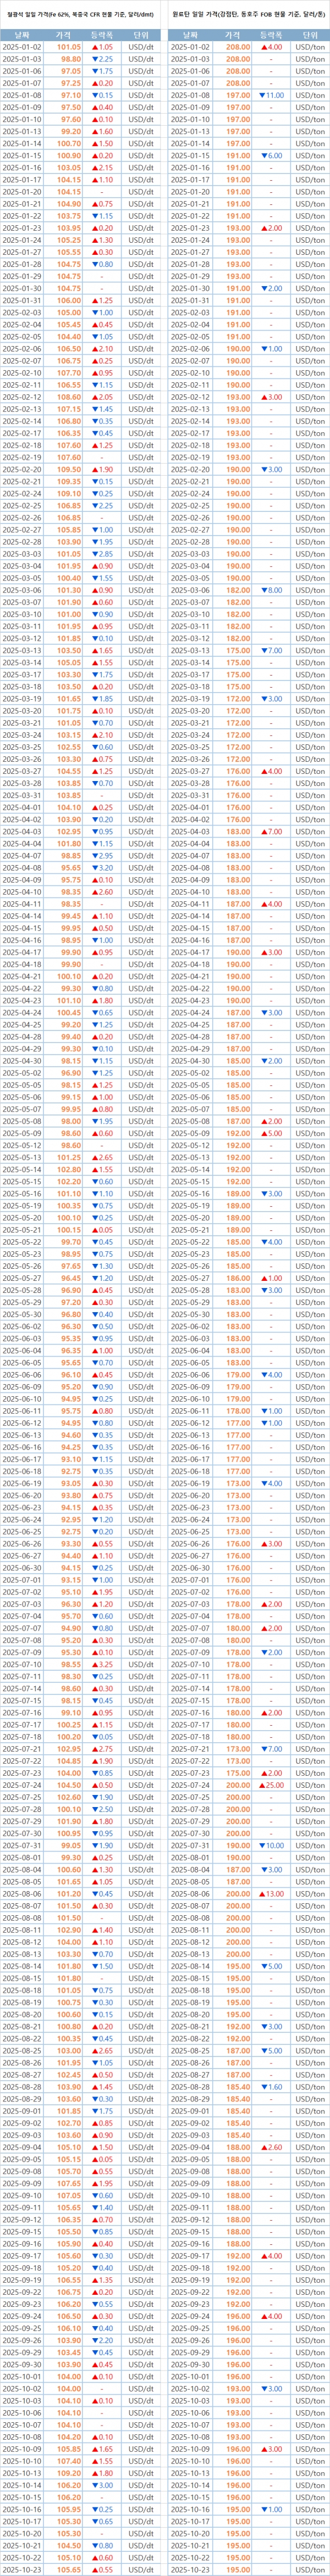Click the USD/dt unit on the first iron ore row
330x2576 pixels.
click(x=141, y=47)
